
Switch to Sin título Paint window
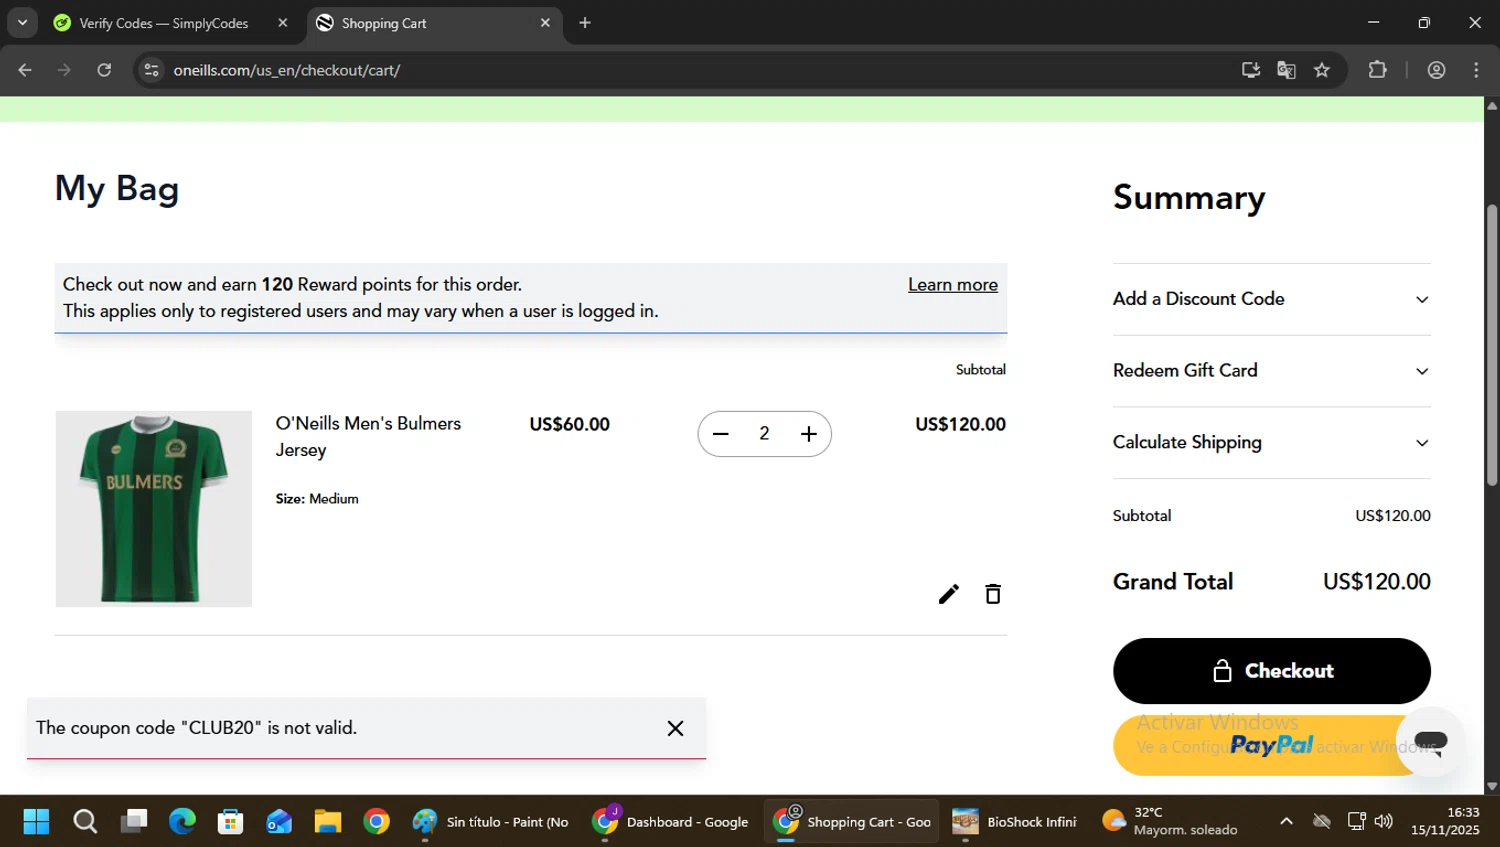pos(490,822)
